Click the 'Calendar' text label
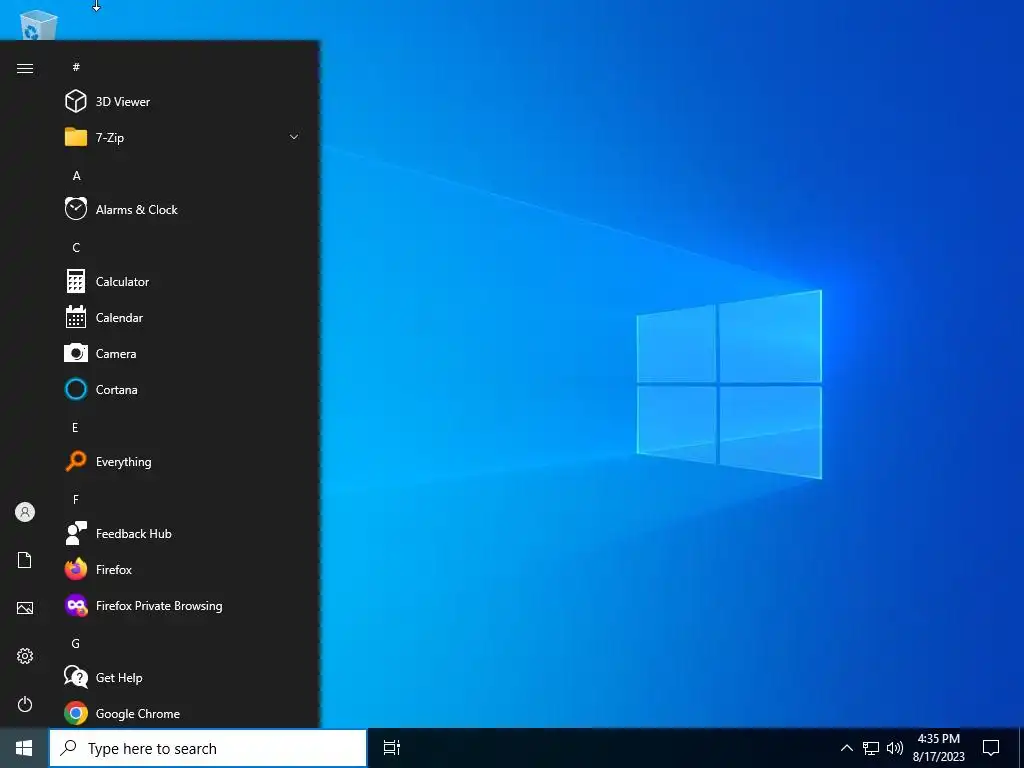 click(x=119, y=317)
